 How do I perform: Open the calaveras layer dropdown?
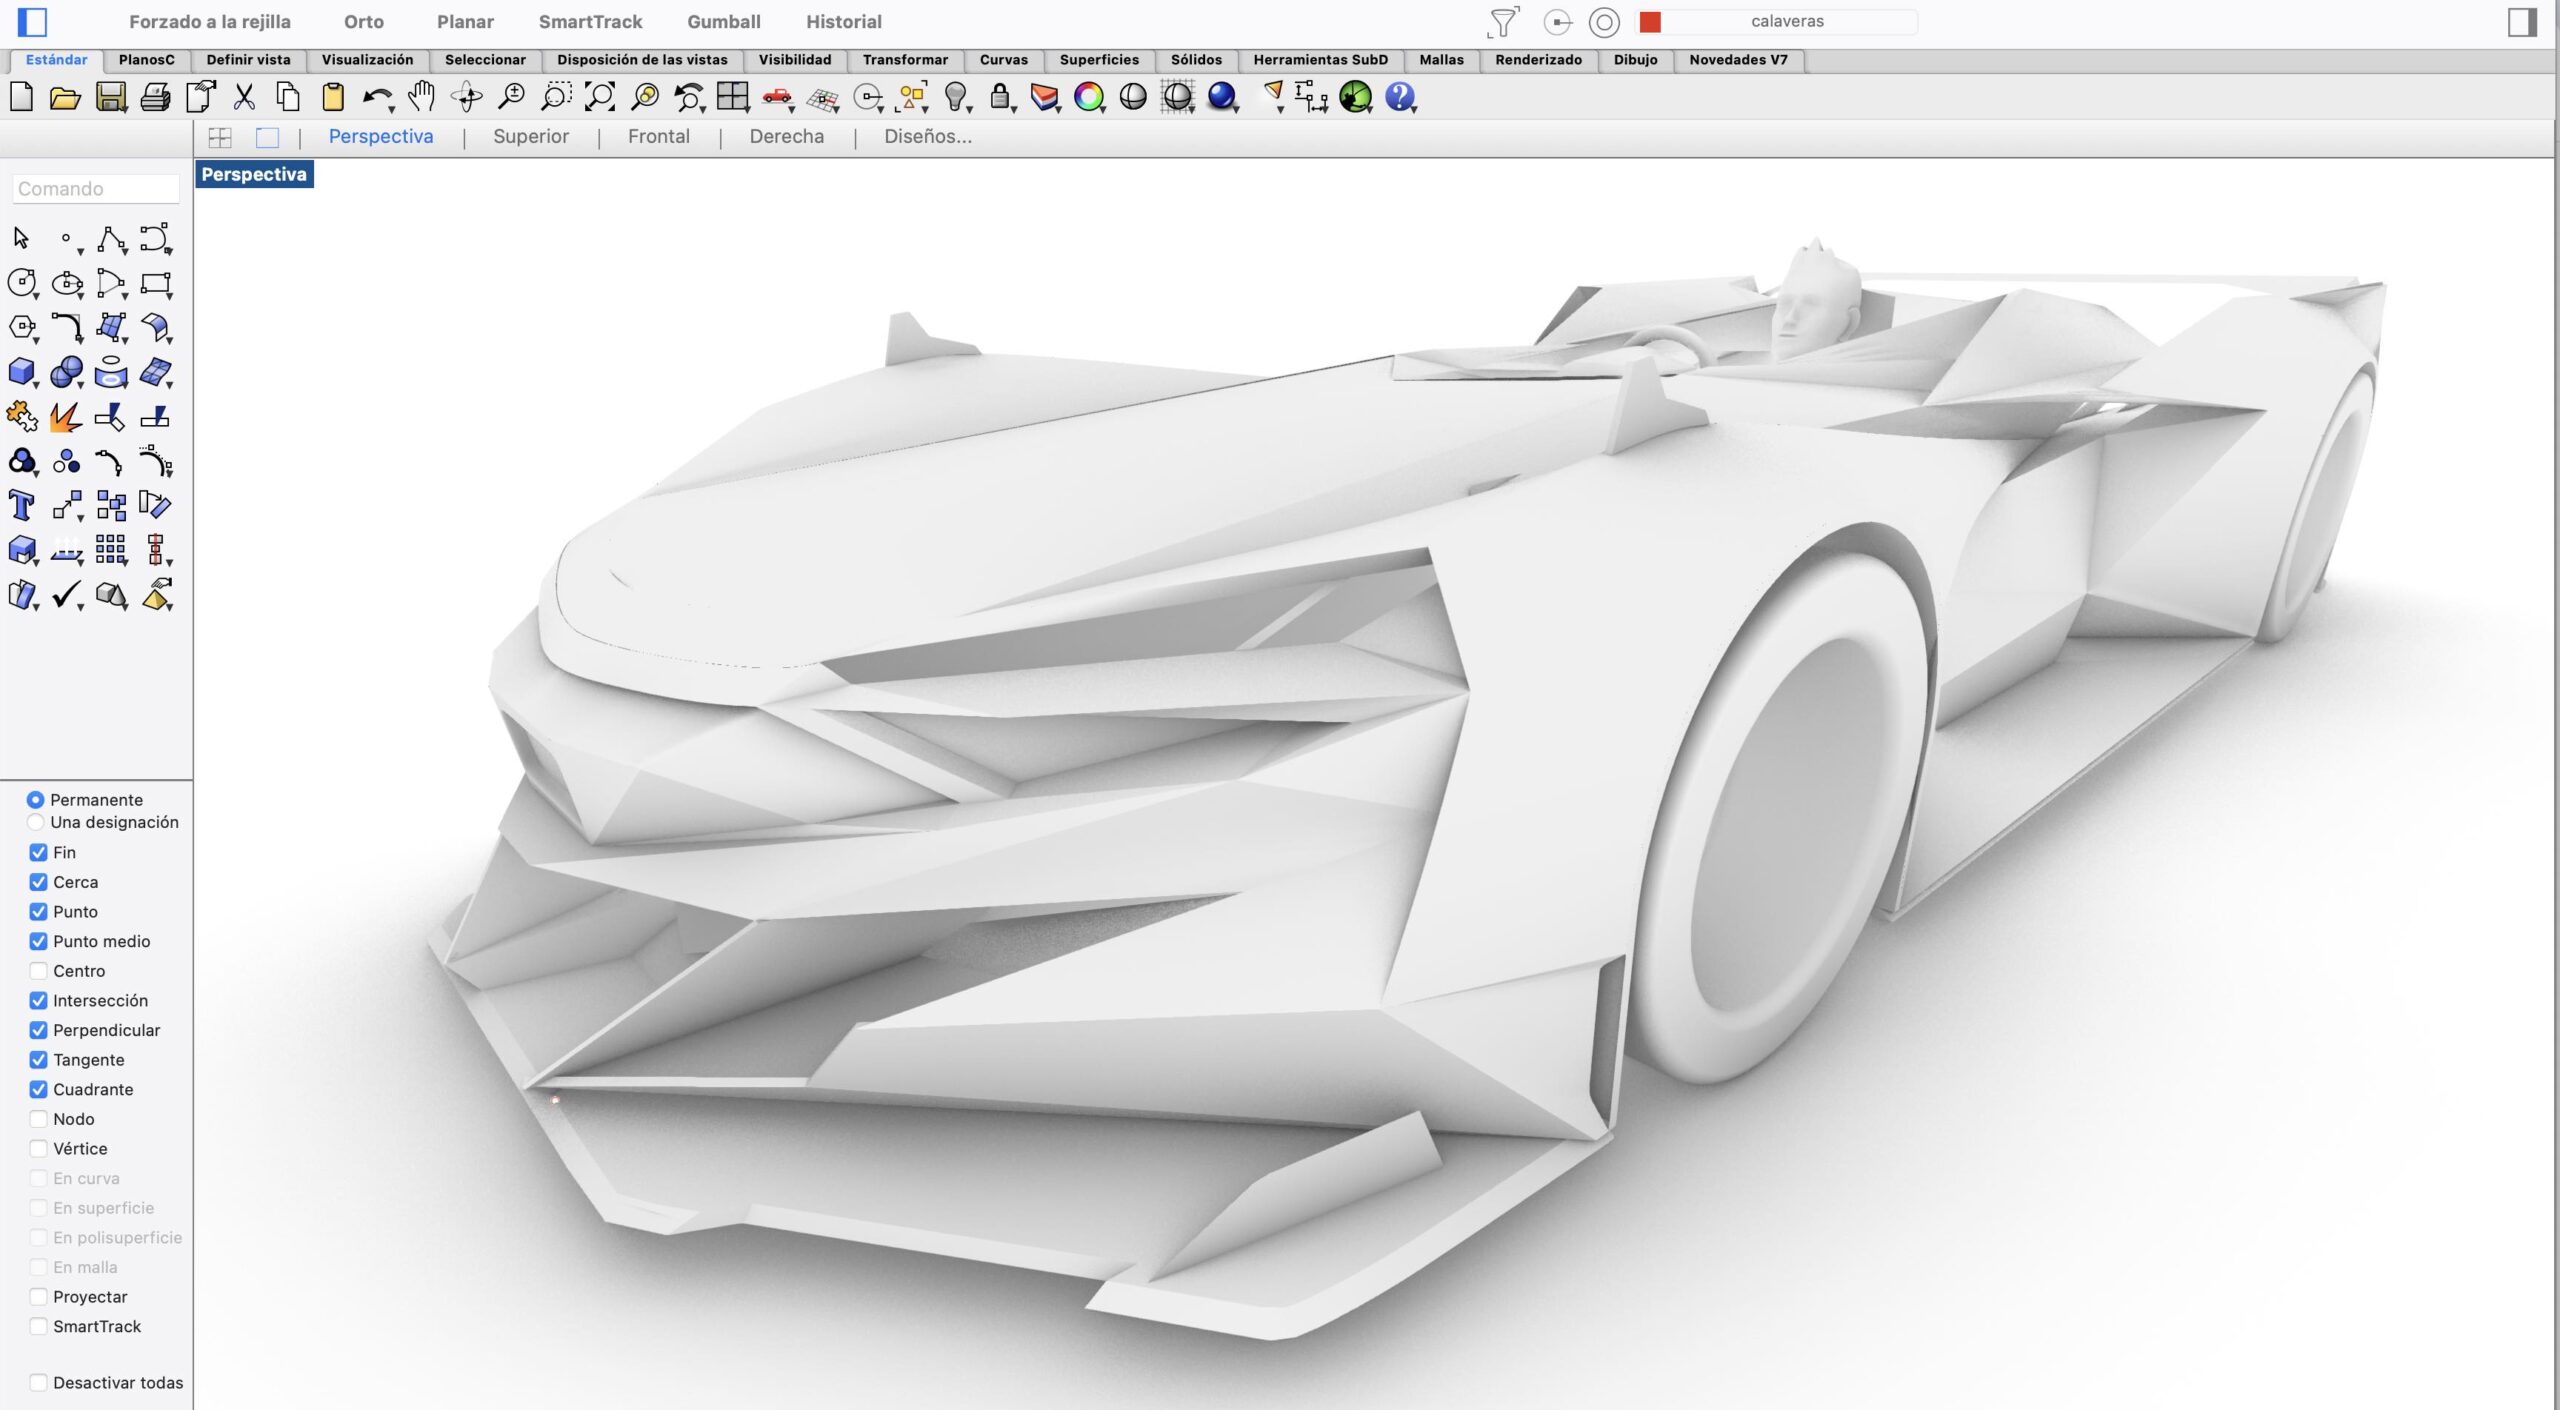[x=1787, y=21]
